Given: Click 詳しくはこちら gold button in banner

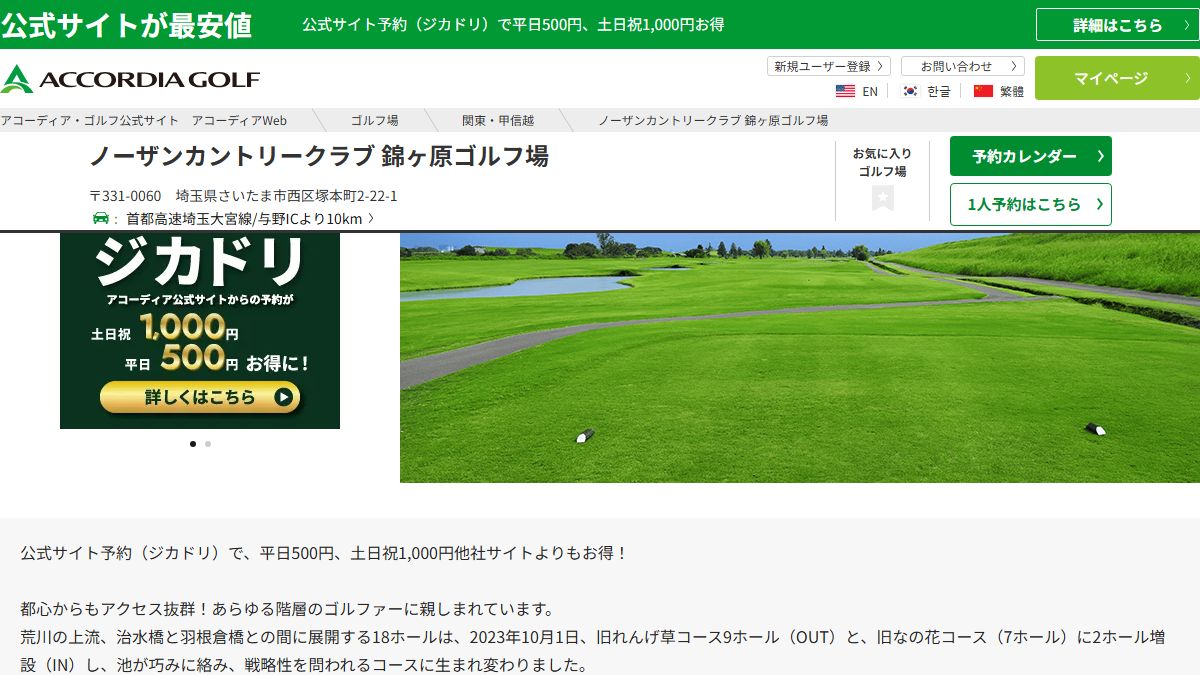Looking at the screenshot, I should 200,397.
